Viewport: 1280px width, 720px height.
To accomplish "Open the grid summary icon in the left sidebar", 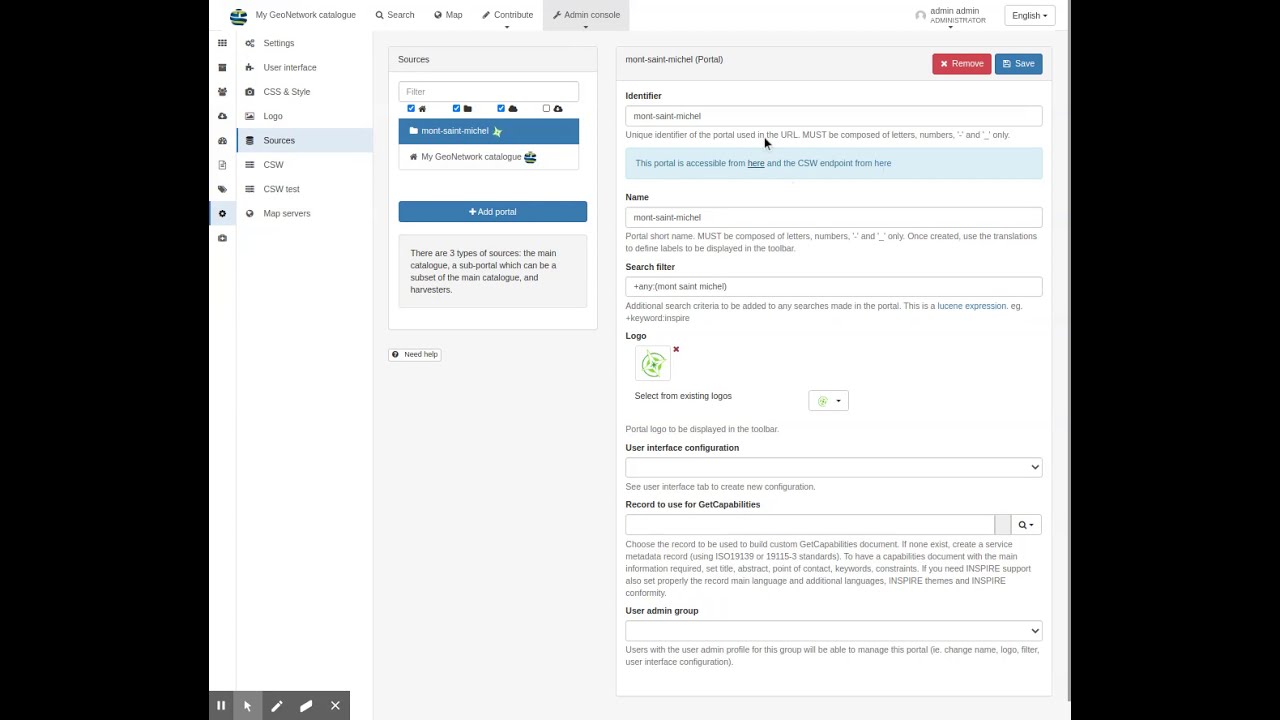I will 222,43.
